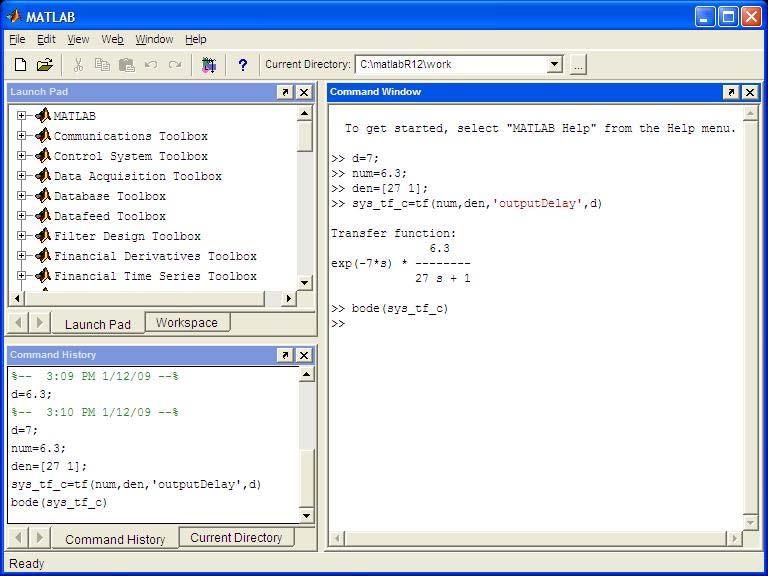The image size is (768, 576).
Task: Close the Command History panel
Action: 304,355
